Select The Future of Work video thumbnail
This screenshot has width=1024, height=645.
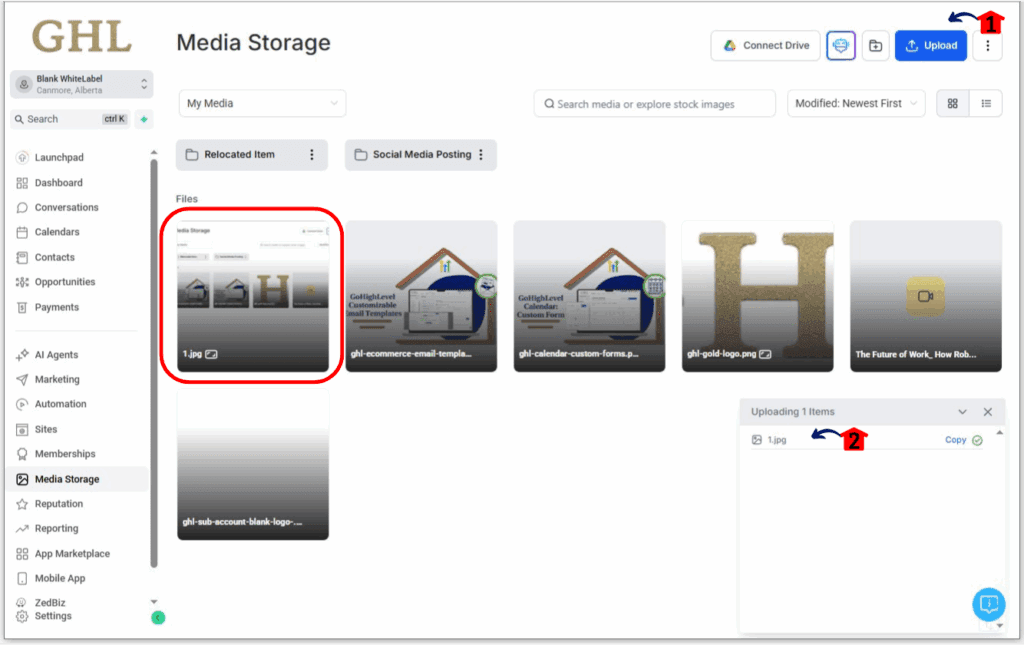pos(926,296)
